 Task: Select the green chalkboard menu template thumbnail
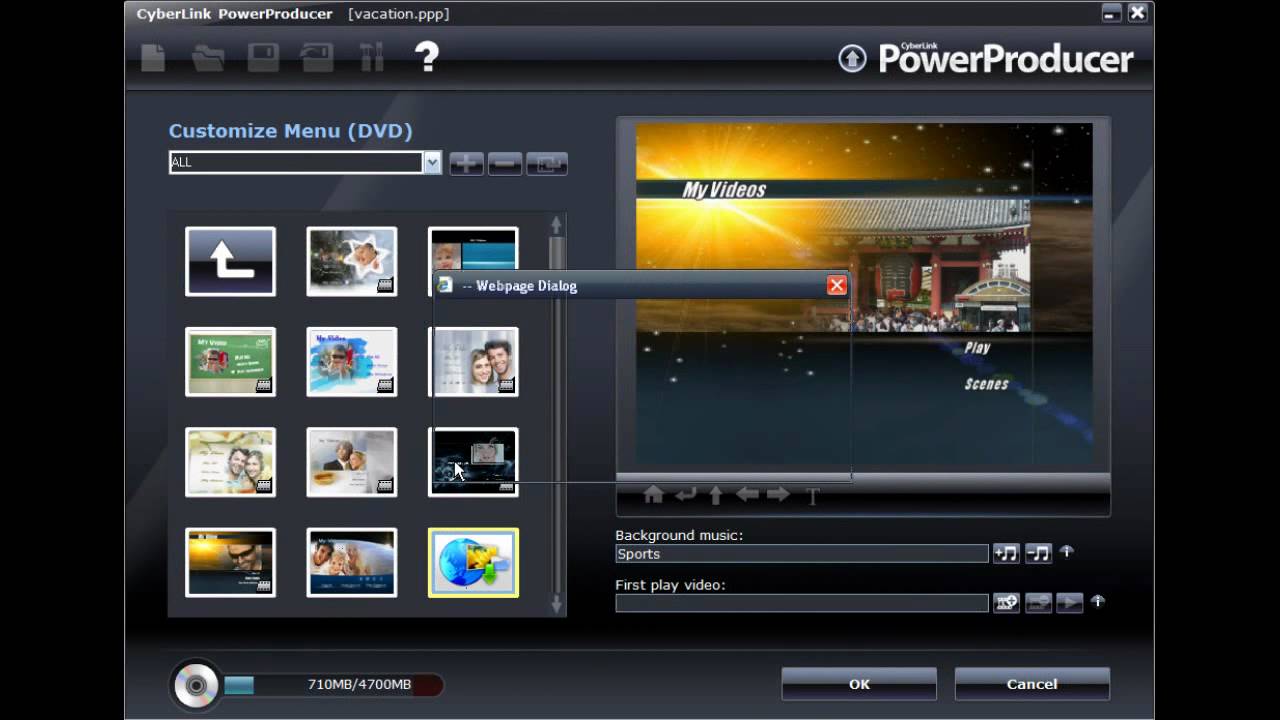point(230,362)
